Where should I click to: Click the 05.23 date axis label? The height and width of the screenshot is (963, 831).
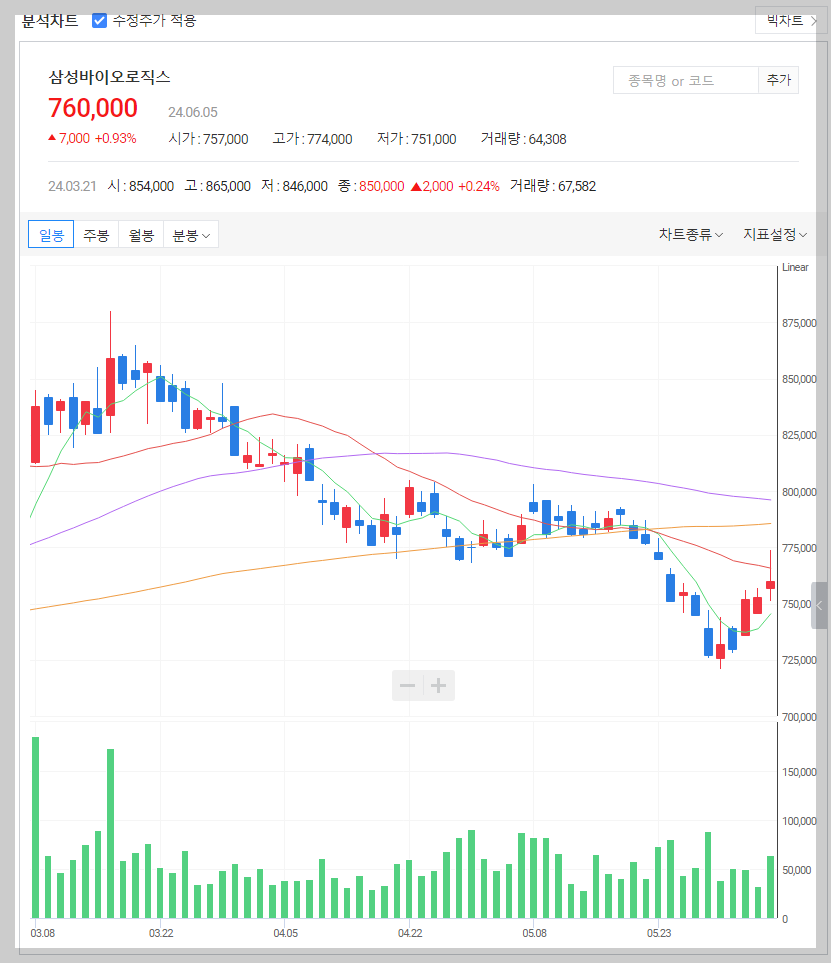point(659,933)
